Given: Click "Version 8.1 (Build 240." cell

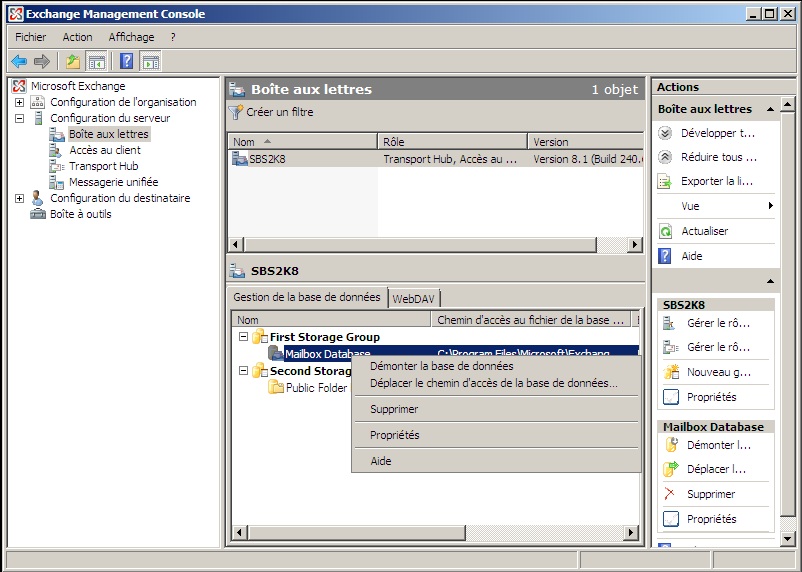Looking at the screenshot, I should pos(588,159).
